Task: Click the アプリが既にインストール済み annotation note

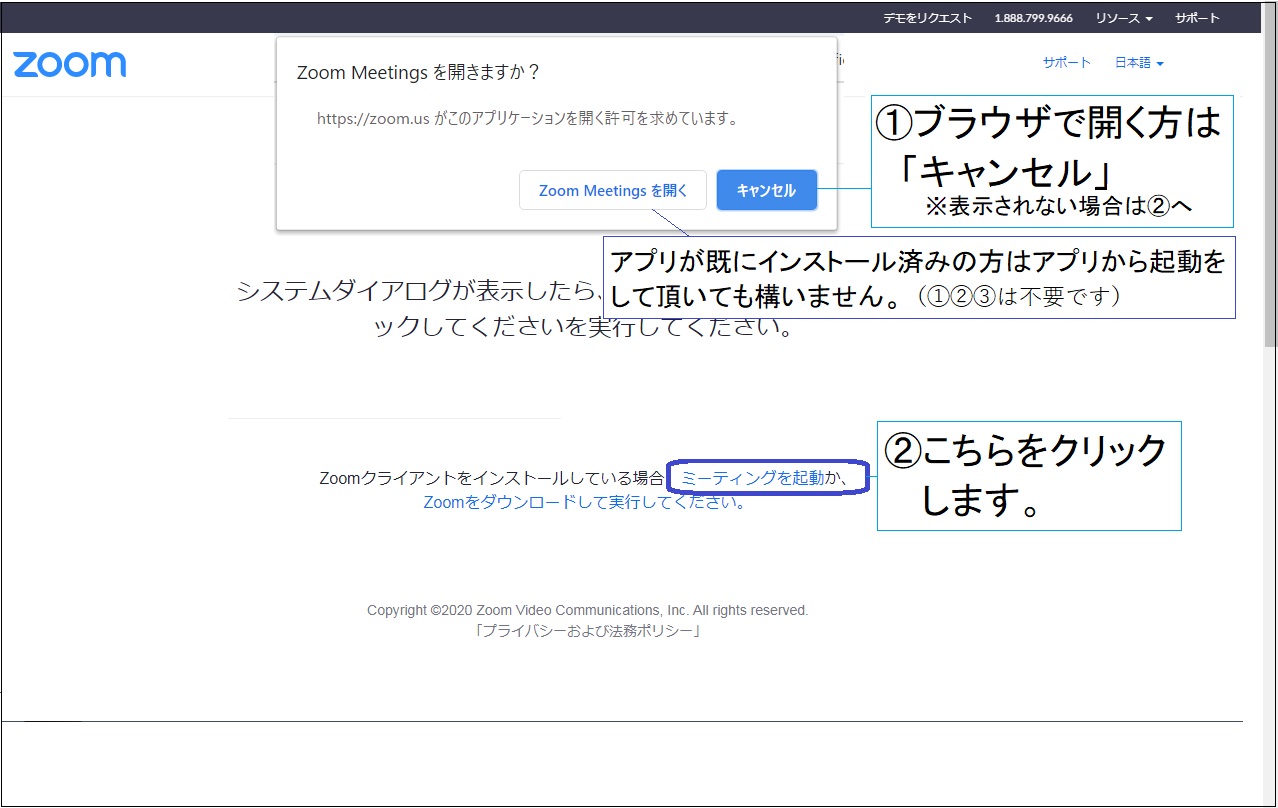Action: click(x=918, y=278)
